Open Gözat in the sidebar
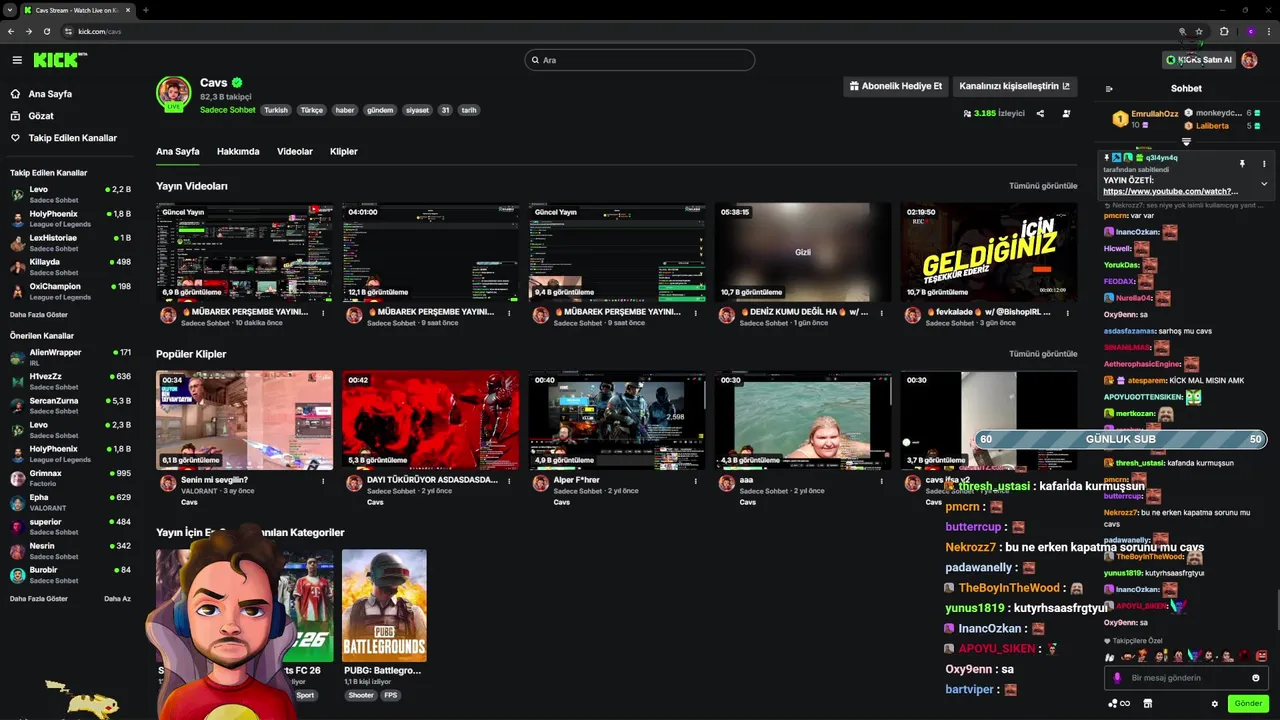Screen dimensions: 1280x720 41,116
